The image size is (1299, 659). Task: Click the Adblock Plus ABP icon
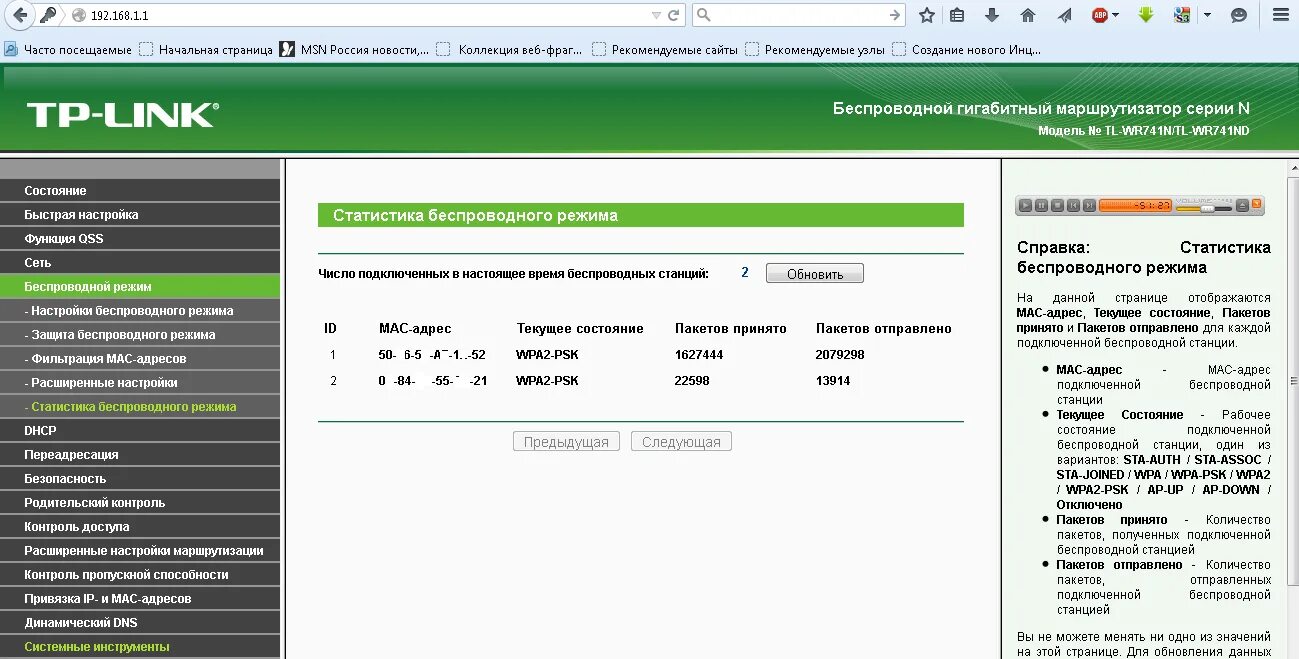click(1100, 15)
